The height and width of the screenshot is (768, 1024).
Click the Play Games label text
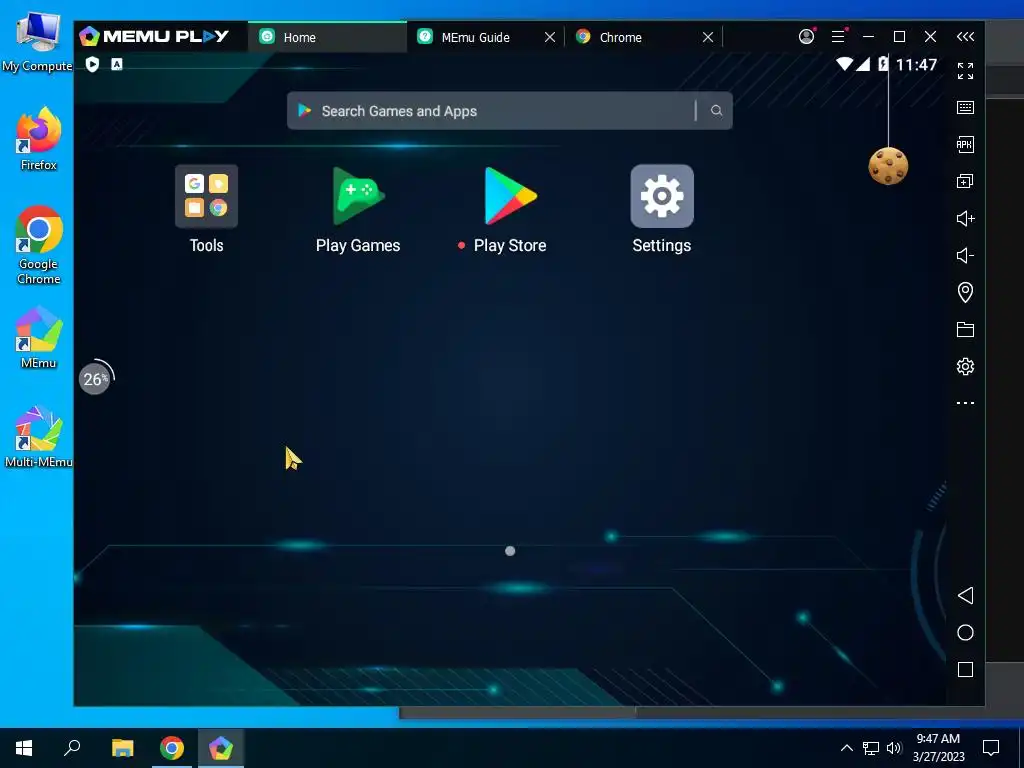pos(358,246)
